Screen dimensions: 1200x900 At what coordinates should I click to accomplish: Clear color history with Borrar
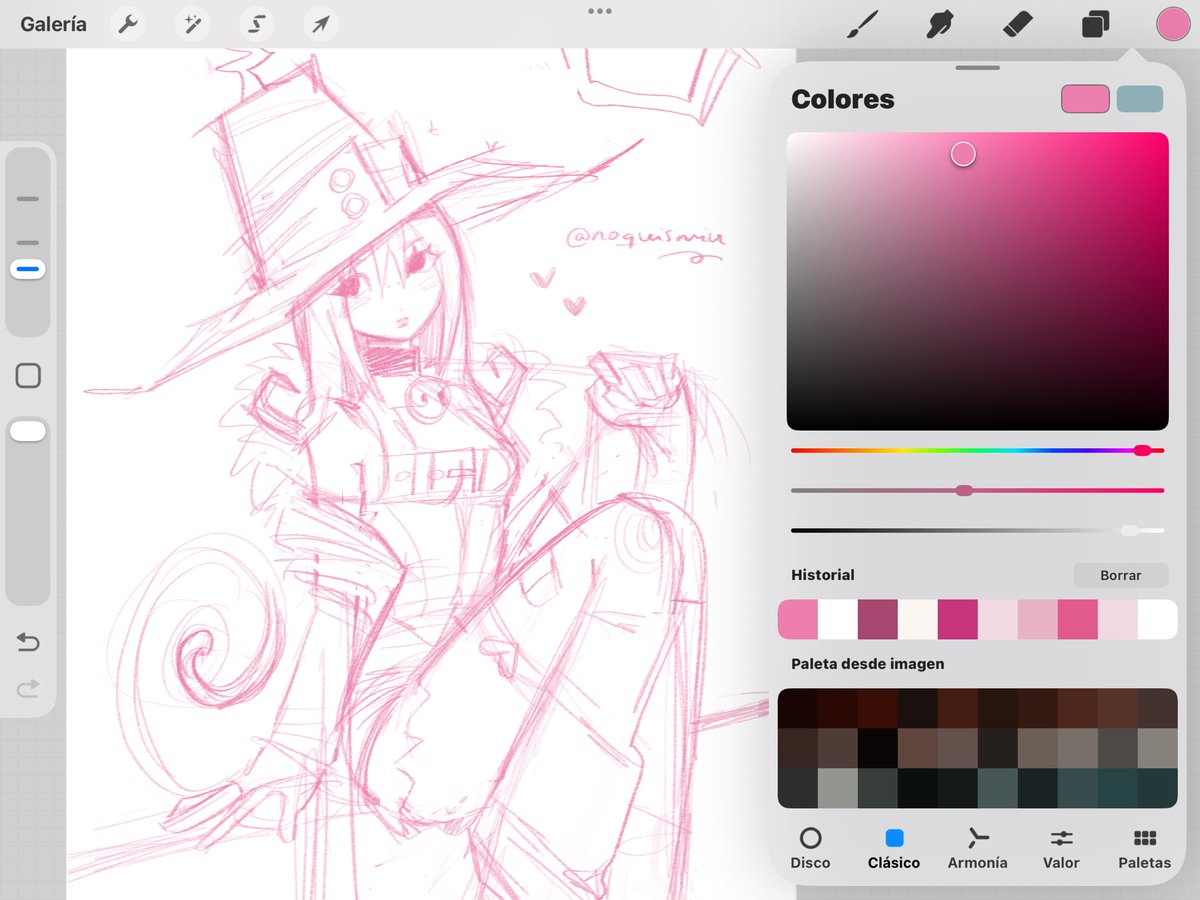1121,575
